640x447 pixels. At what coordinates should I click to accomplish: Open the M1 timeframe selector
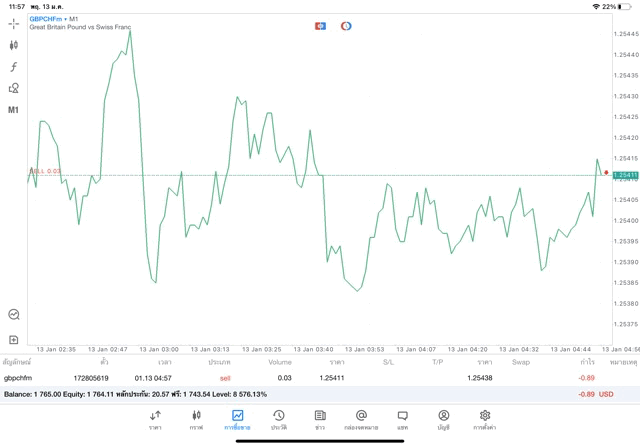[14, 110]
